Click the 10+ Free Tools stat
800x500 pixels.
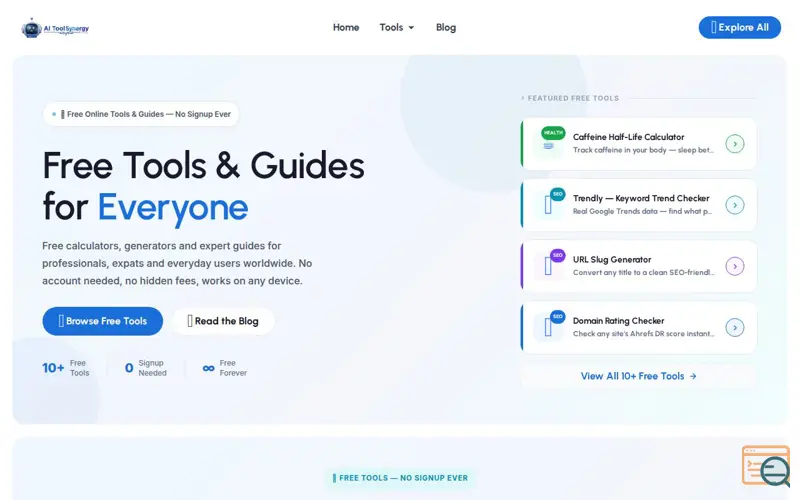[x=66, y=368]
